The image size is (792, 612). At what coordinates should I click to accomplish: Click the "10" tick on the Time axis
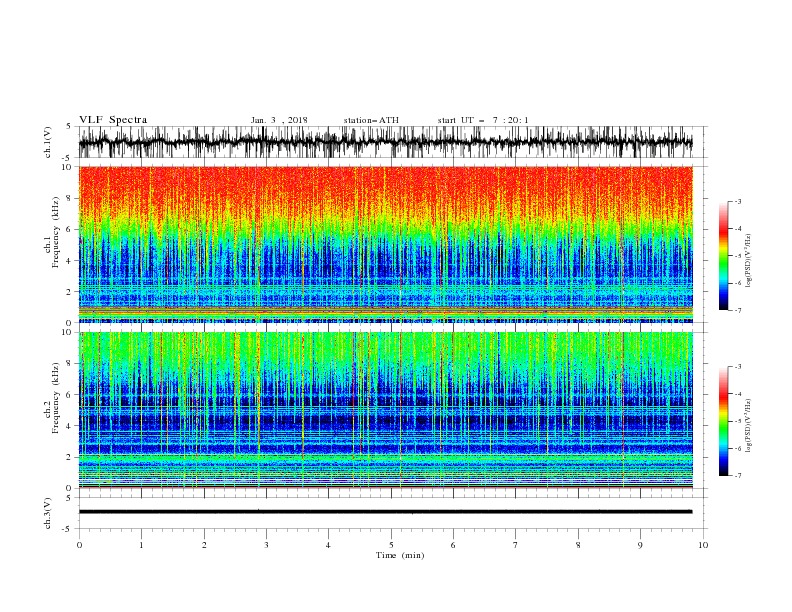click(x=703, y=545)
